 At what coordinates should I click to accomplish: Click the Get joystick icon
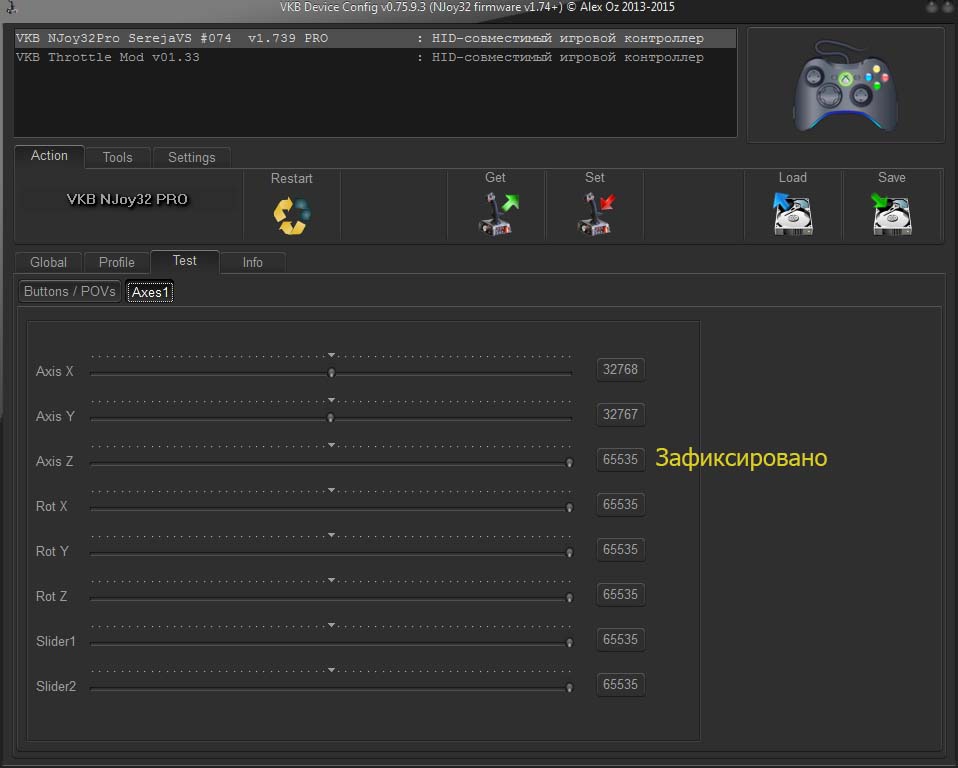click(497, 214)
